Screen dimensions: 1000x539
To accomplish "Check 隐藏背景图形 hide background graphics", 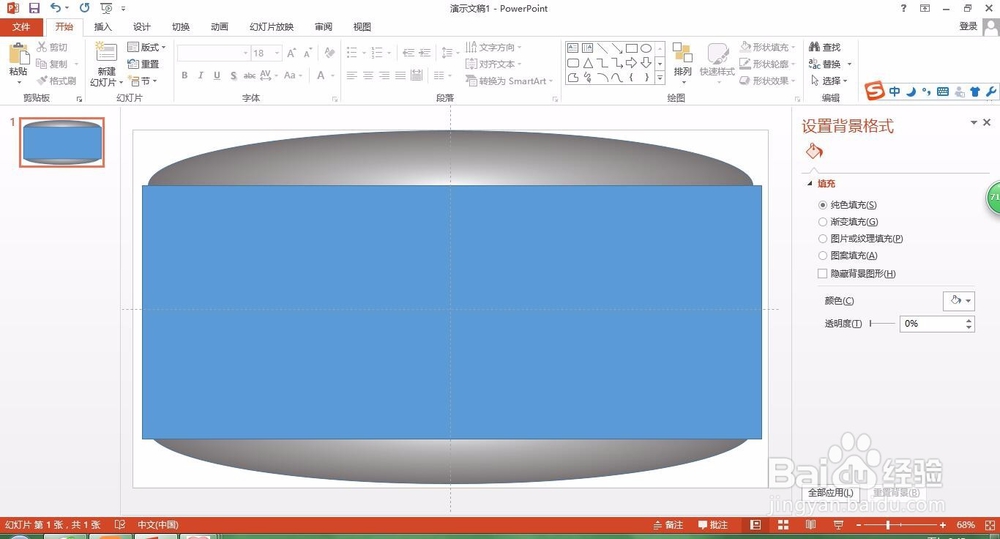I will [x=857, y=274].
